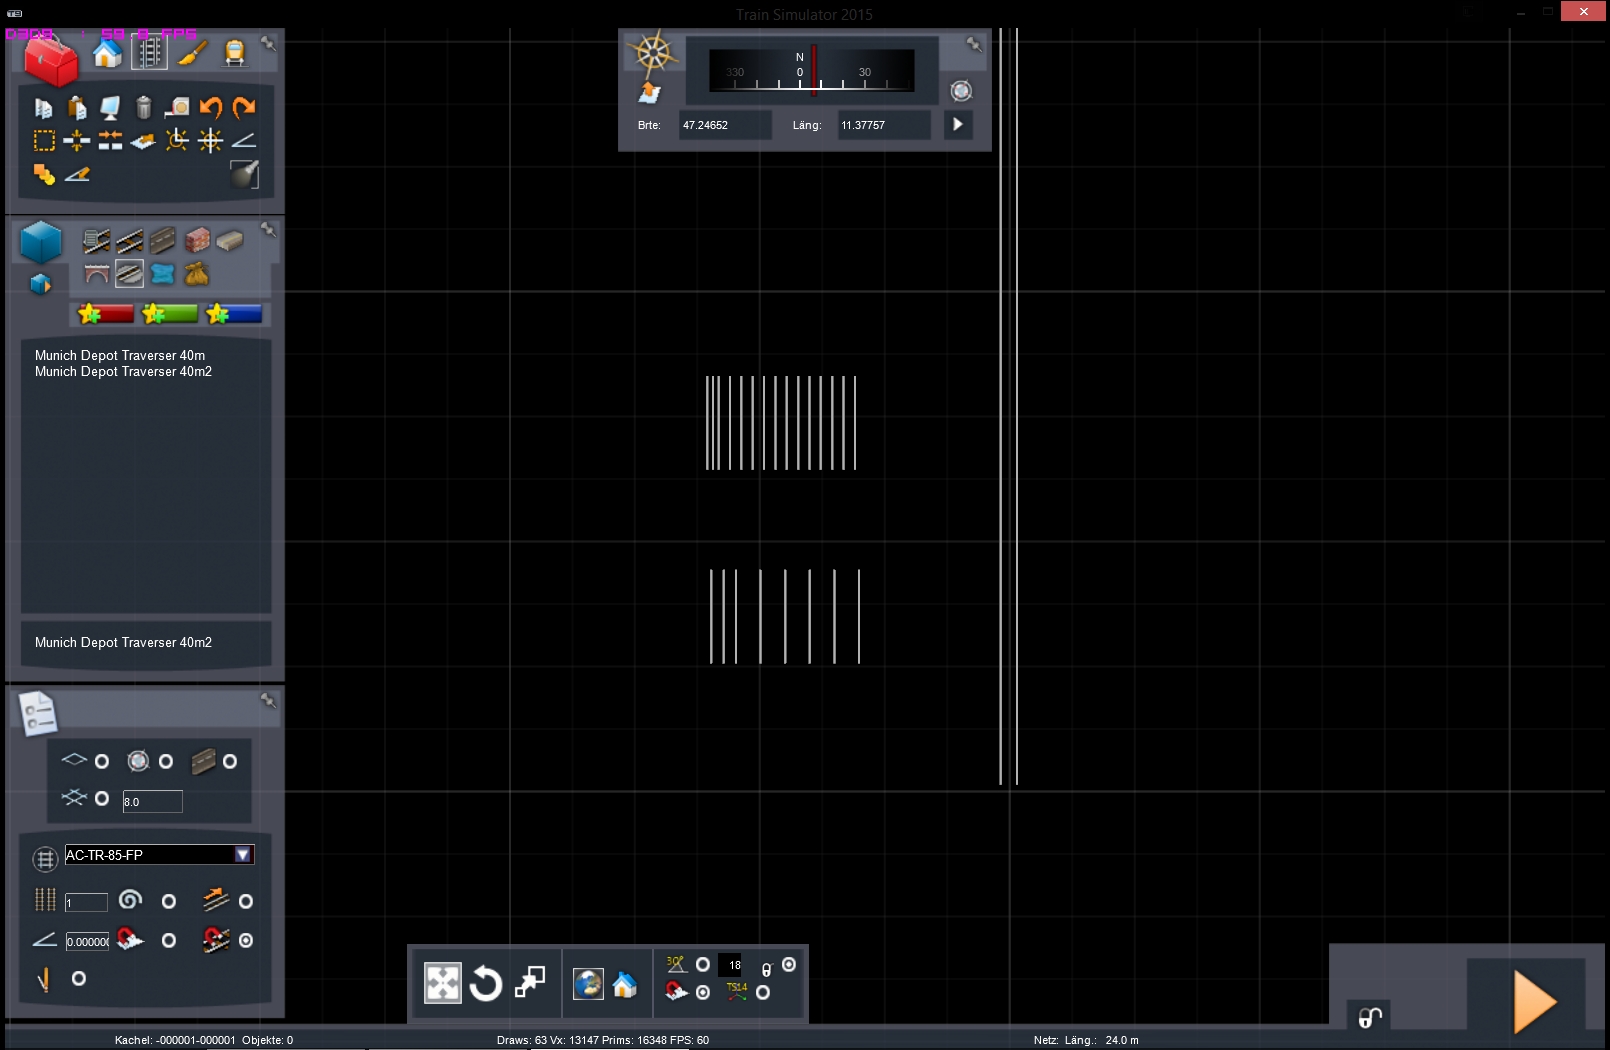This screenshot has height=1050, width=1610.
Task: Select the brick wall category
Action: click(x=197, y=240)
